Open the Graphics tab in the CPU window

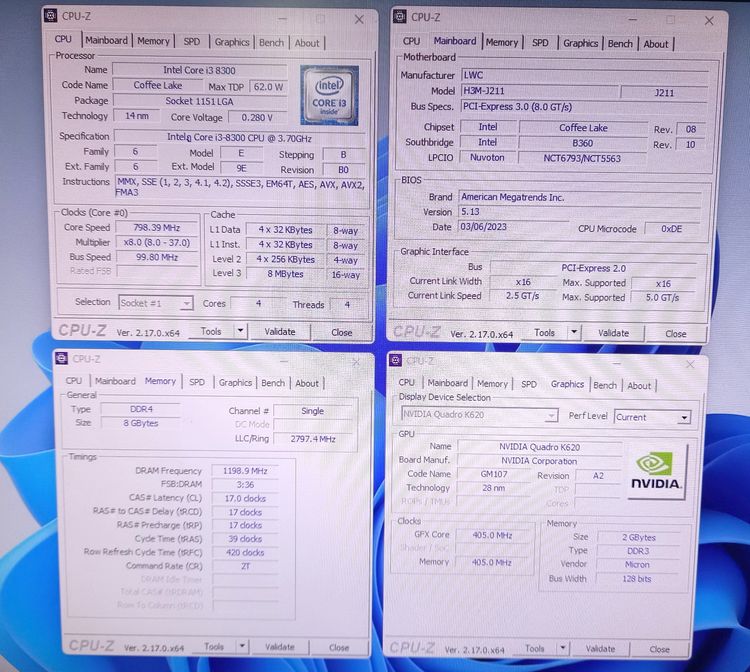point(232,42)
